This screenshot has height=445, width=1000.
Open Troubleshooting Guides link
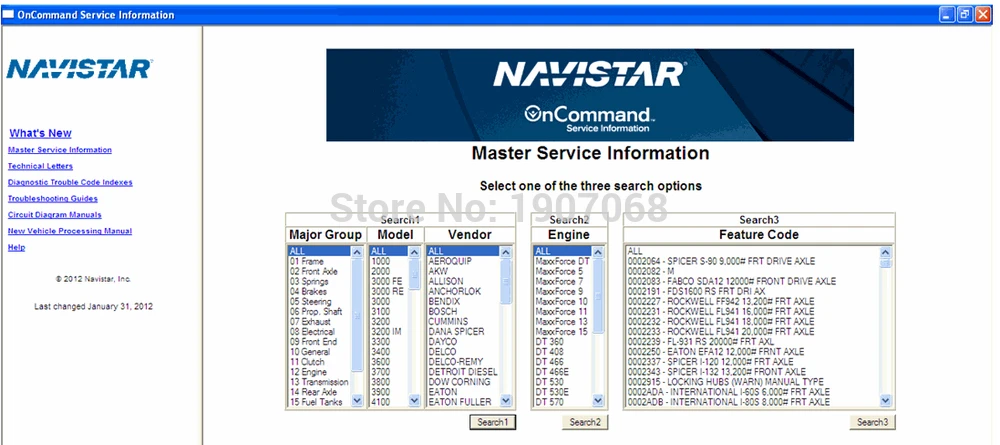(52, 198)
